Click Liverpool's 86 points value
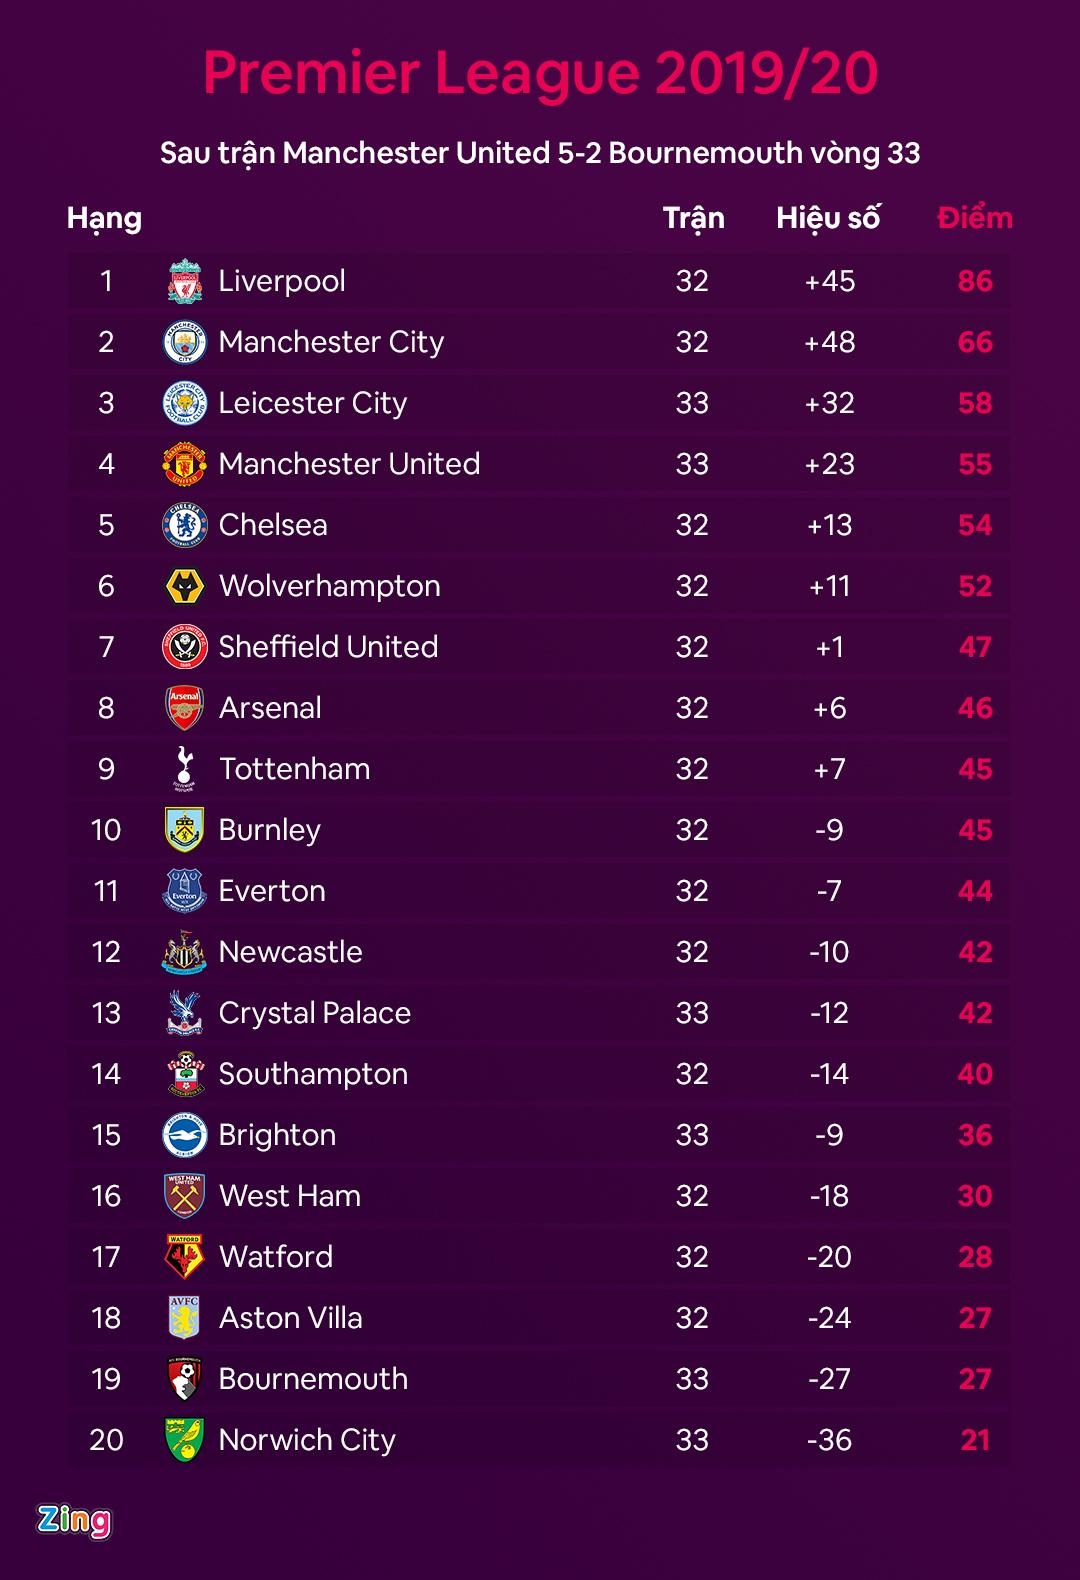Image resolution: width=1080 pixels, height=1580 pixels. point(975,281)
